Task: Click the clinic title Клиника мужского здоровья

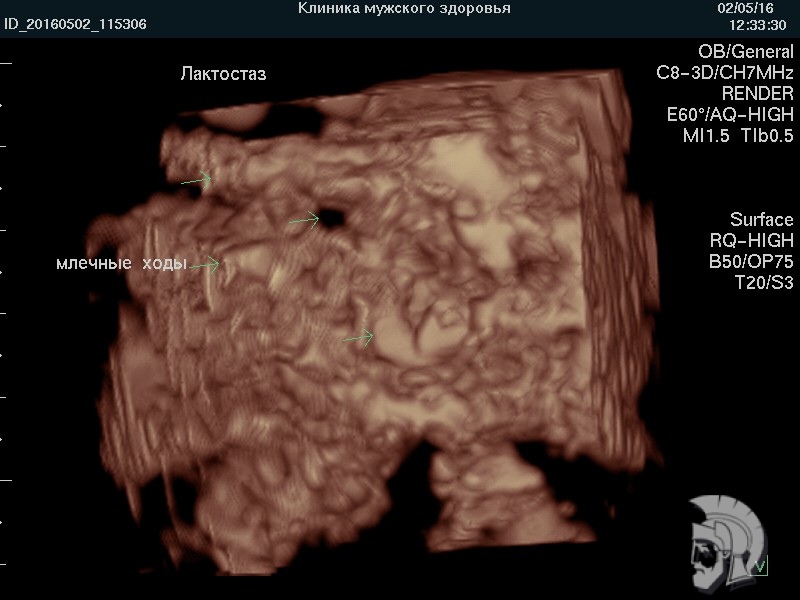Action: (x=404, y=9)
